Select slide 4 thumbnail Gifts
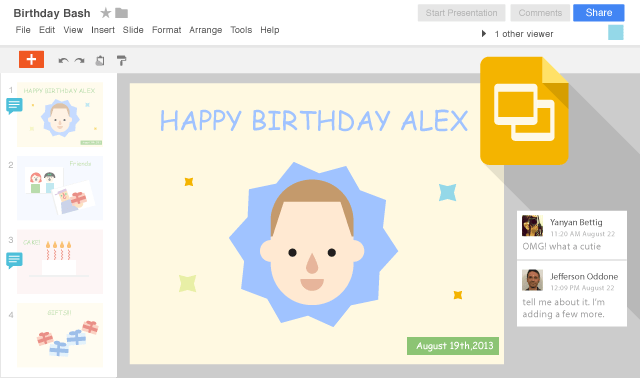This screenshot has width=640, height=378. [x=60, y=335]
